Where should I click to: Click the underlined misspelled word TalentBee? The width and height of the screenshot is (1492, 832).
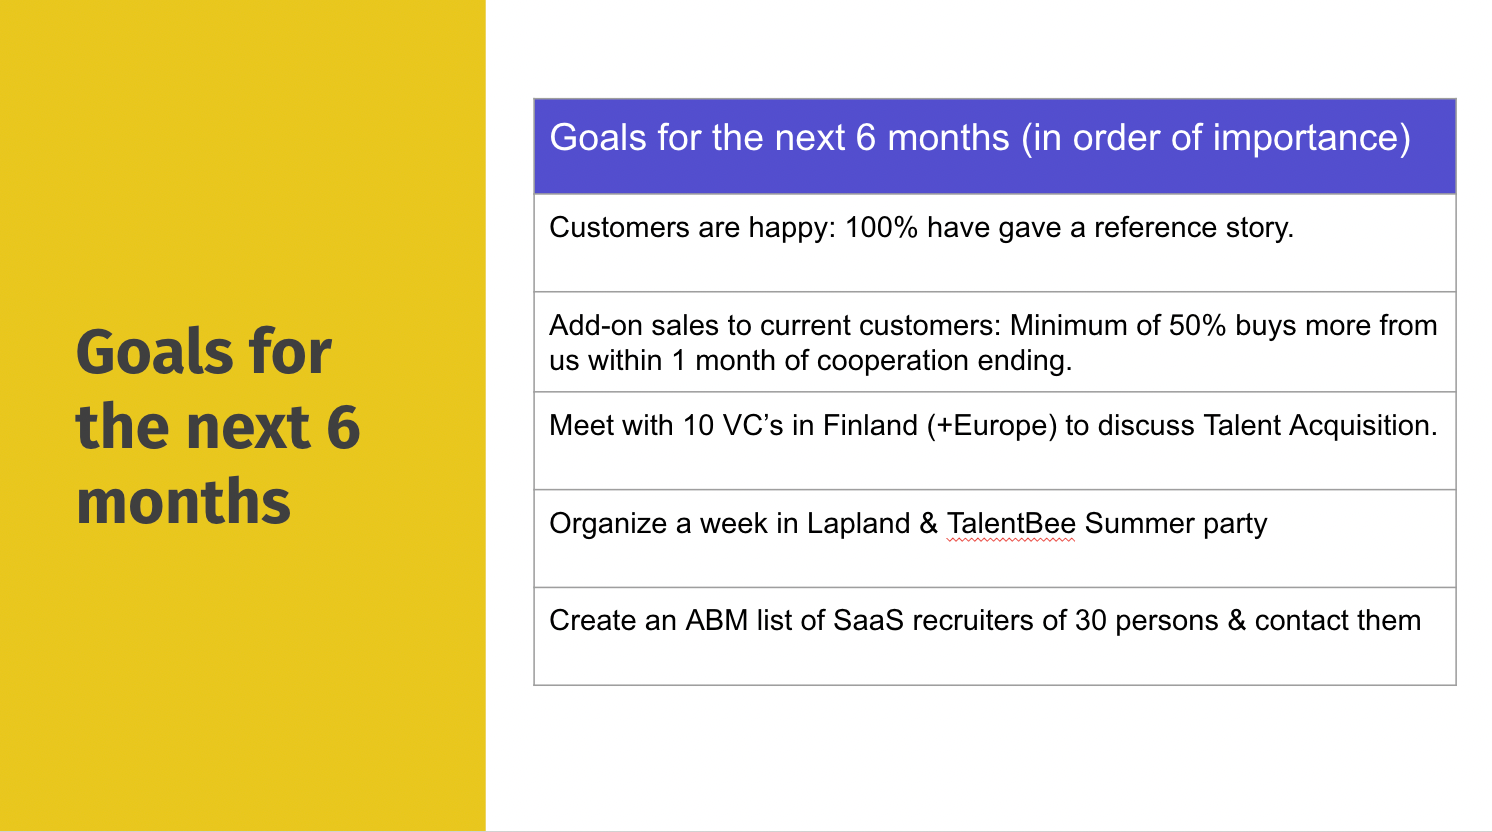1011,524
